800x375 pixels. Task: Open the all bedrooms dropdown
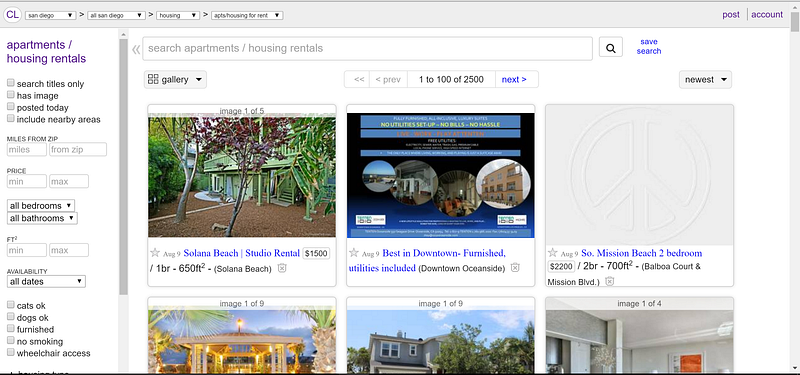coord(41,206)
